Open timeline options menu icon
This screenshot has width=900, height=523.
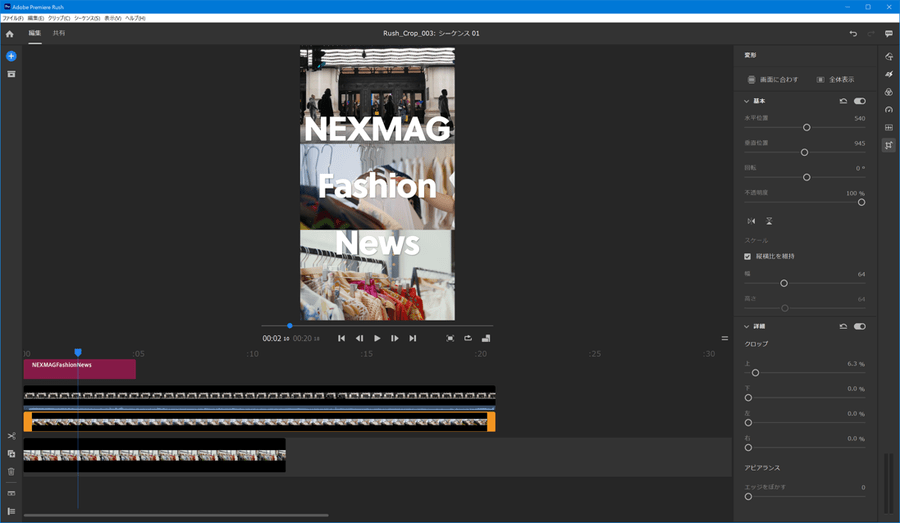pyautogui.click(x=724, y=339)
